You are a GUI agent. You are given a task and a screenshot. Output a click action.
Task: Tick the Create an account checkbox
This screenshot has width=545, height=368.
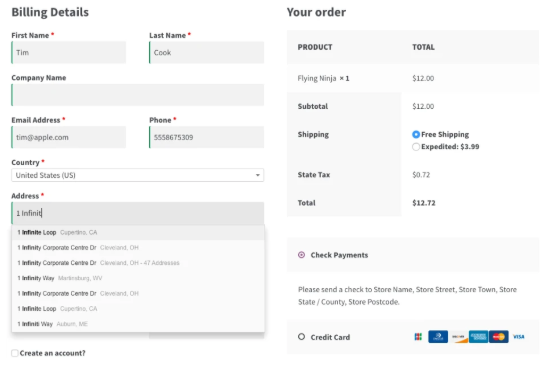[15, 353]
